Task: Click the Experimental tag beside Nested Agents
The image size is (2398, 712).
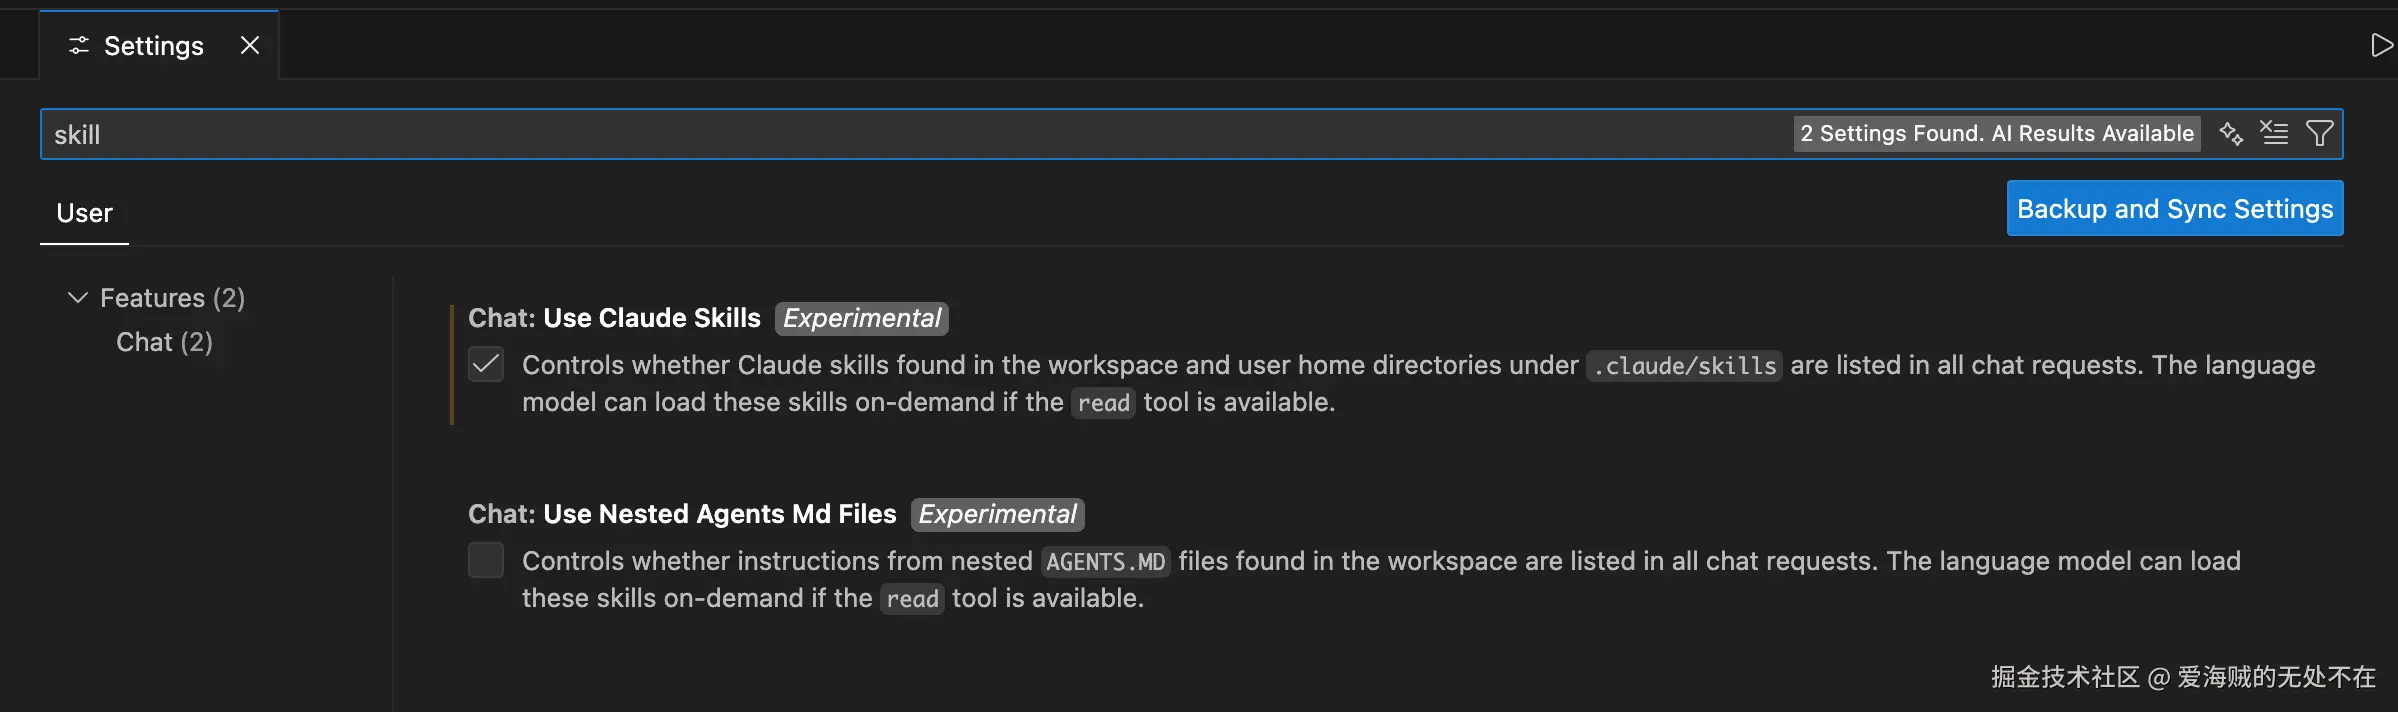Action: pyautogui.click(x=997, y=514)
